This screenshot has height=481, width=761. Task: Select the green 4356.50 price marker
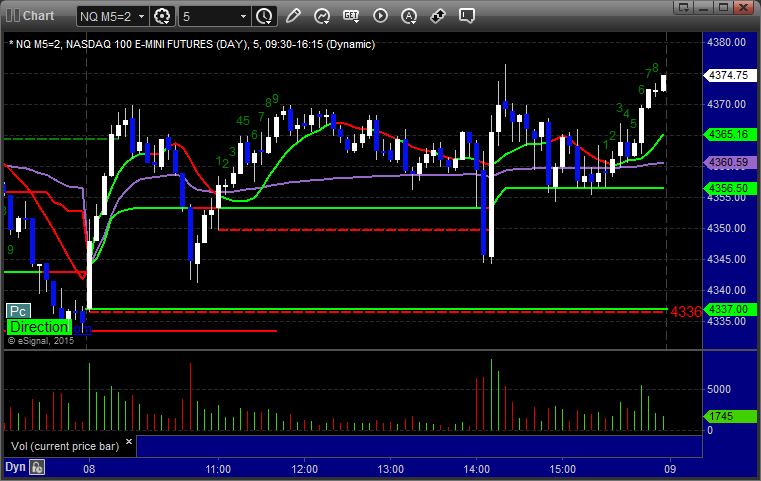[729, 188]
